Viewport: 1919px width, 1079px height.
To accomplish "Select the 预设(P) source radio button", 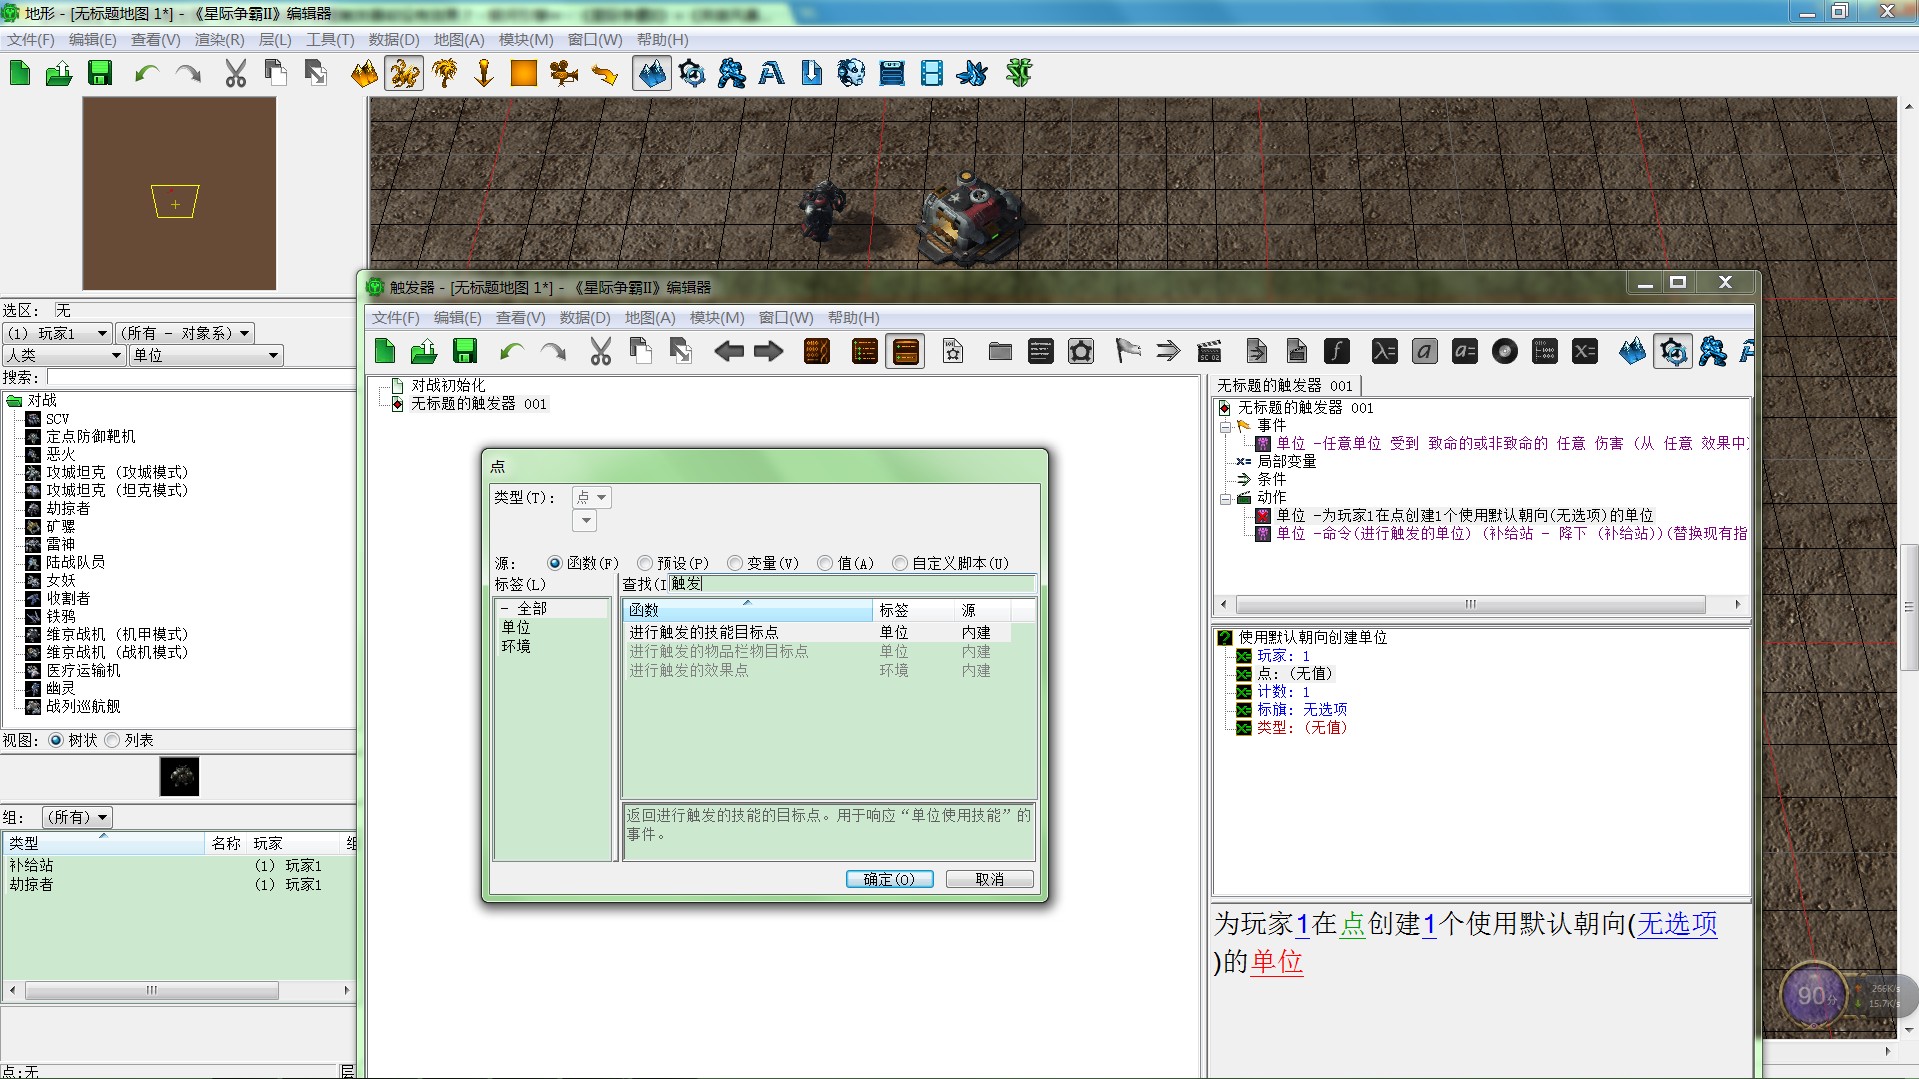I will tap(645, 563).
